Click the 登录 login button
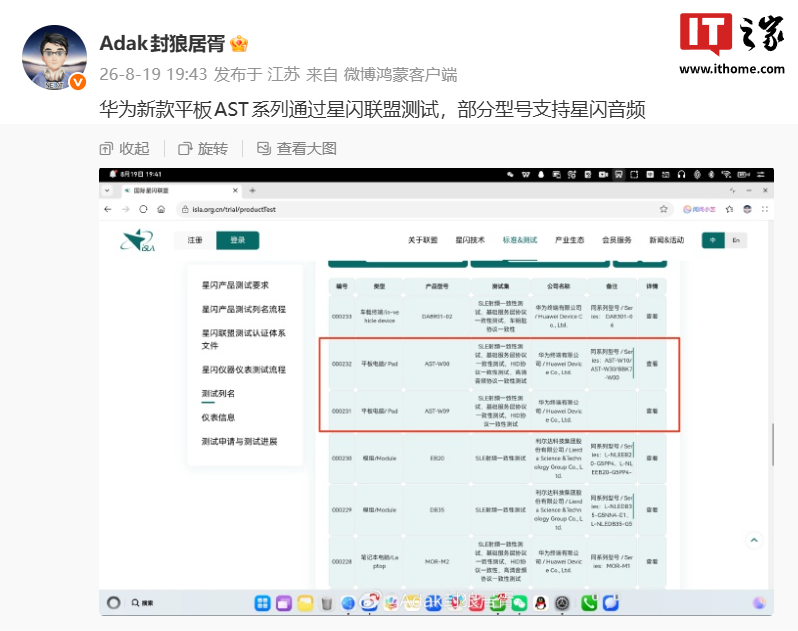The width and height of the screenshot is (798, 631). pos(238,240)
